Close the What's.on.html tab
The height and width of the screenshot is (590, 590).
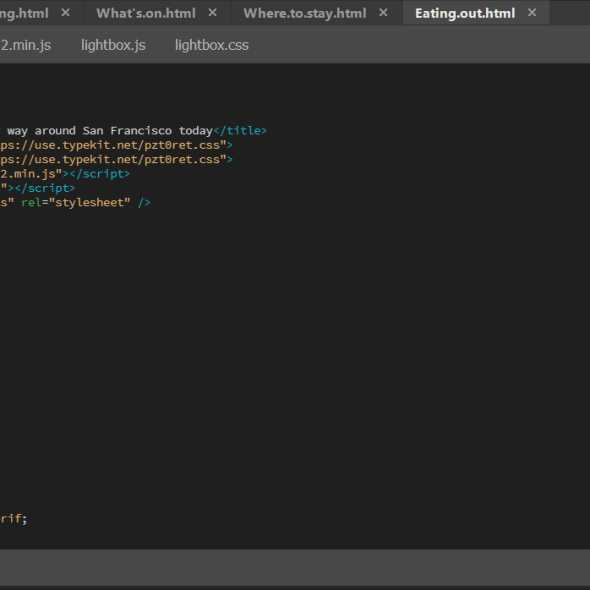213,13
